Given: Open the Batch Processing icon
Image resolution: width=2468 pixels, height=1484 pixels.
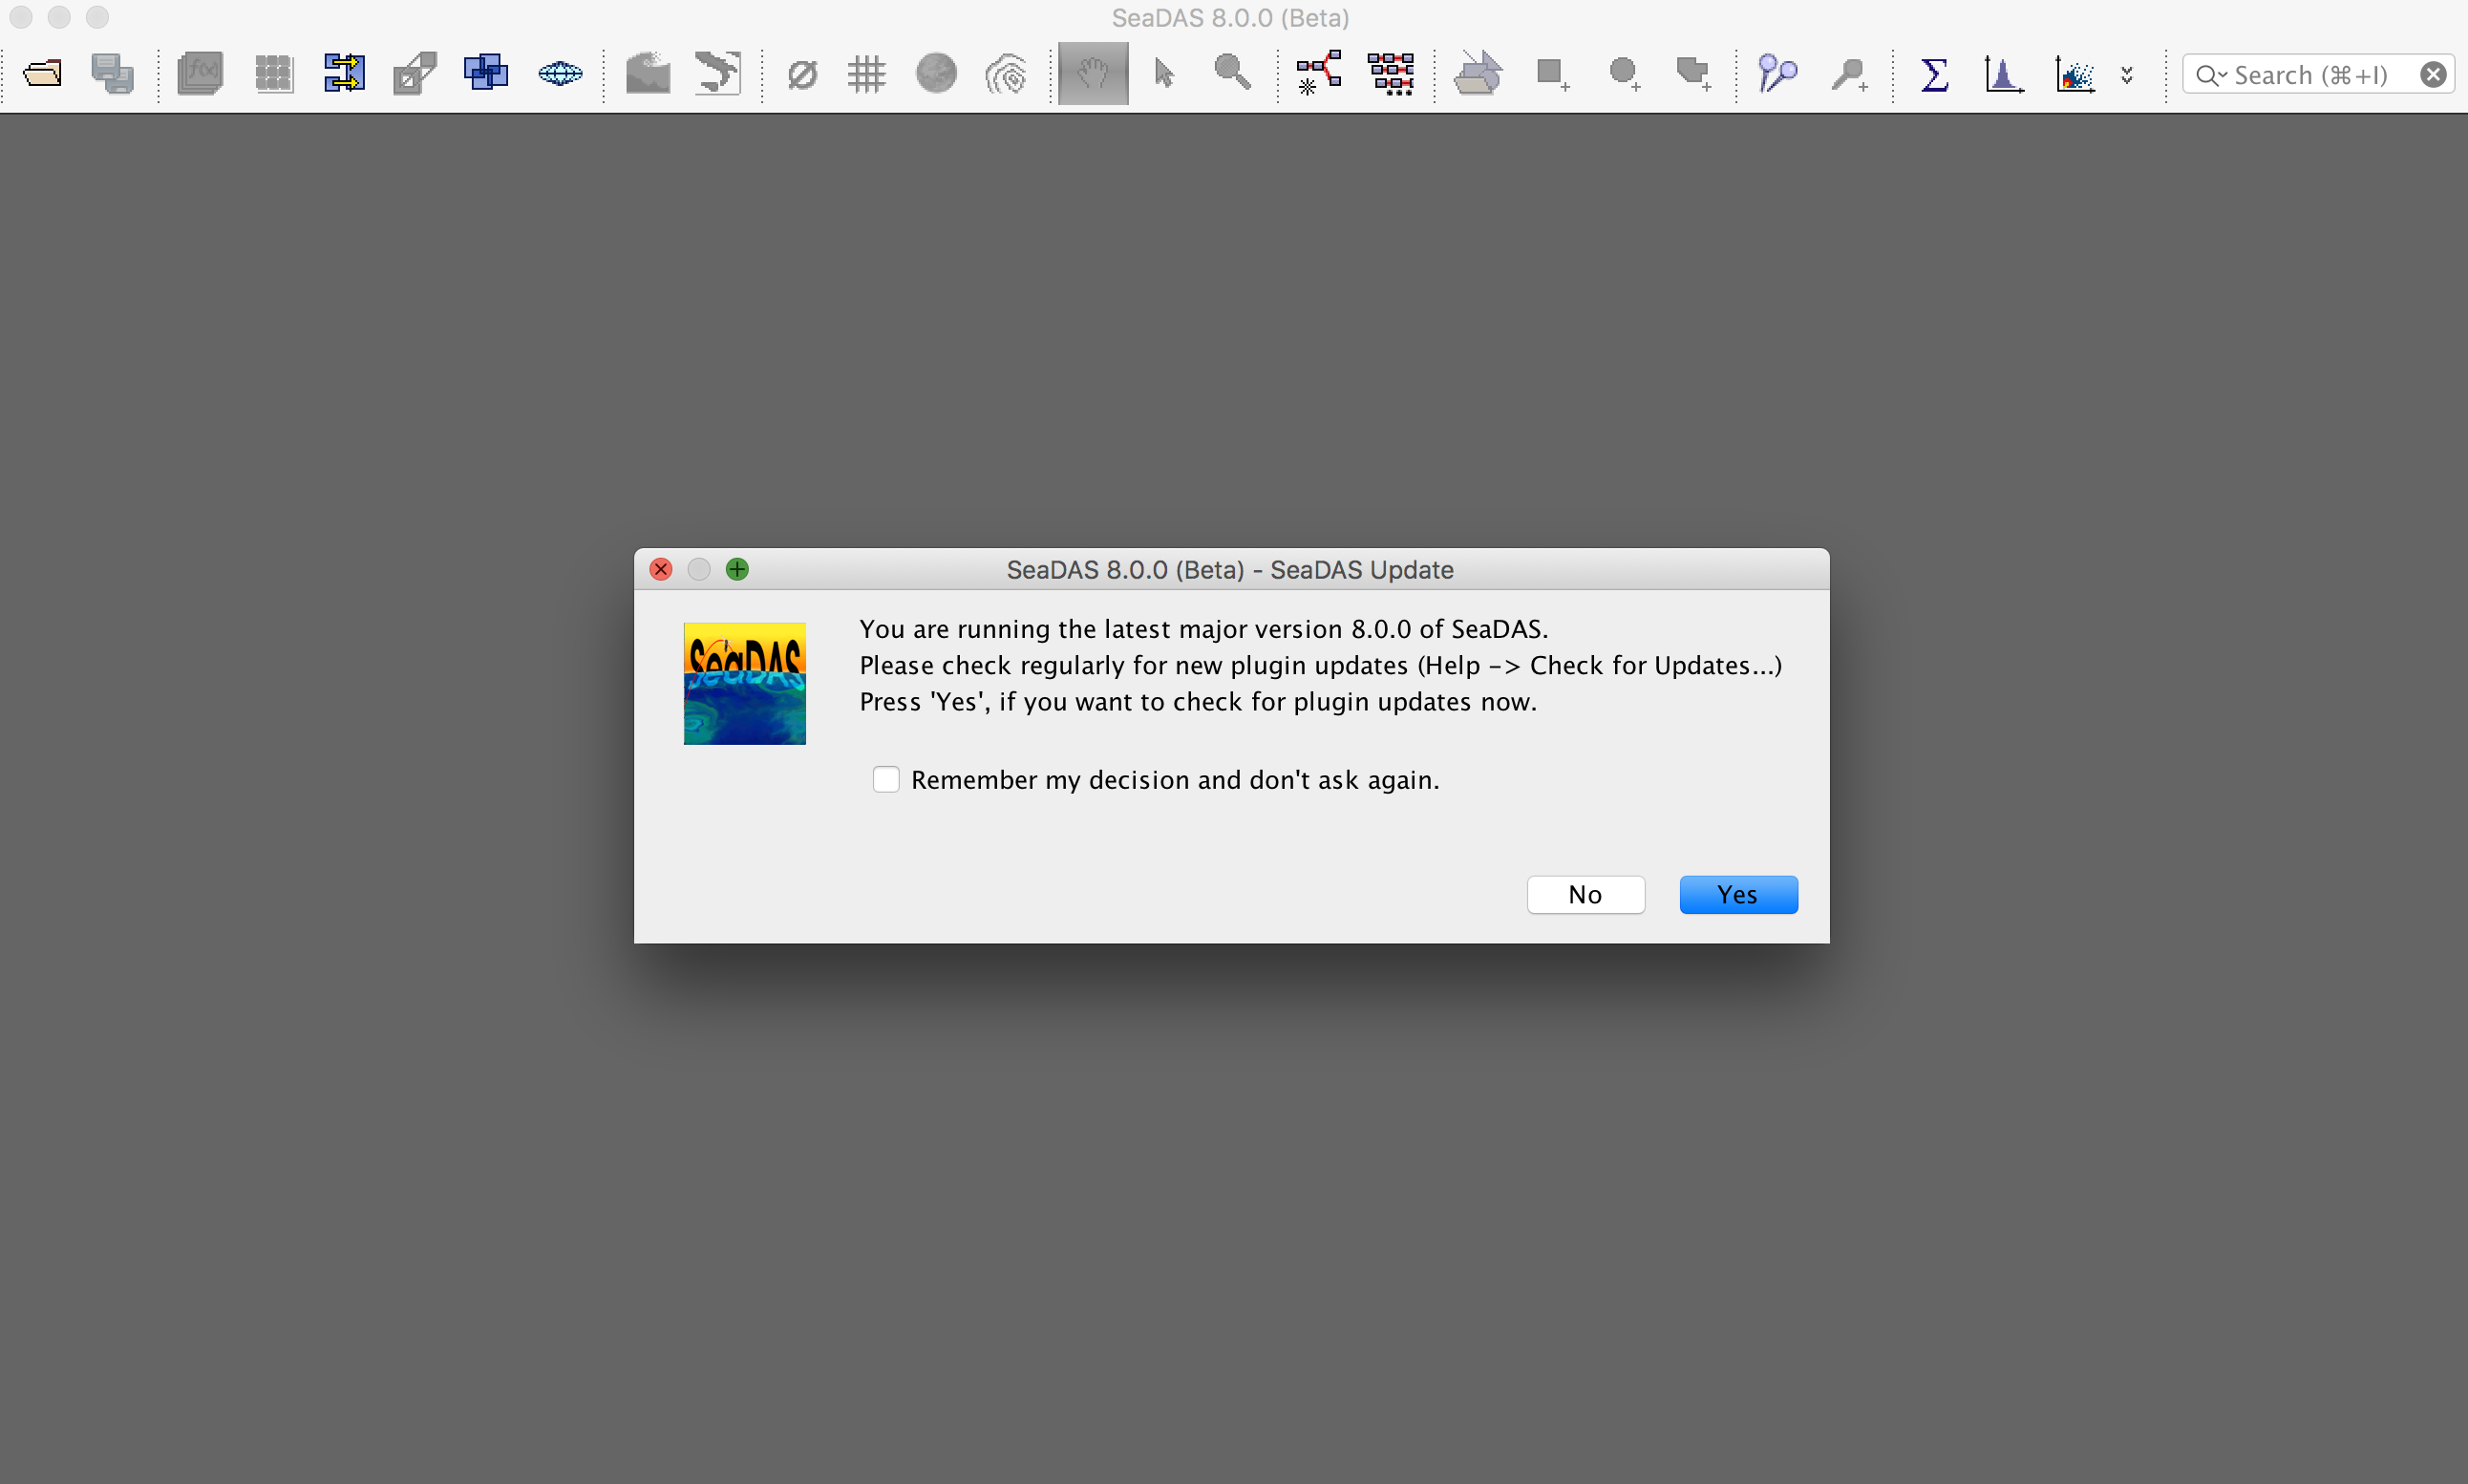Looking at the screenshot, I should coord(1391,73).
